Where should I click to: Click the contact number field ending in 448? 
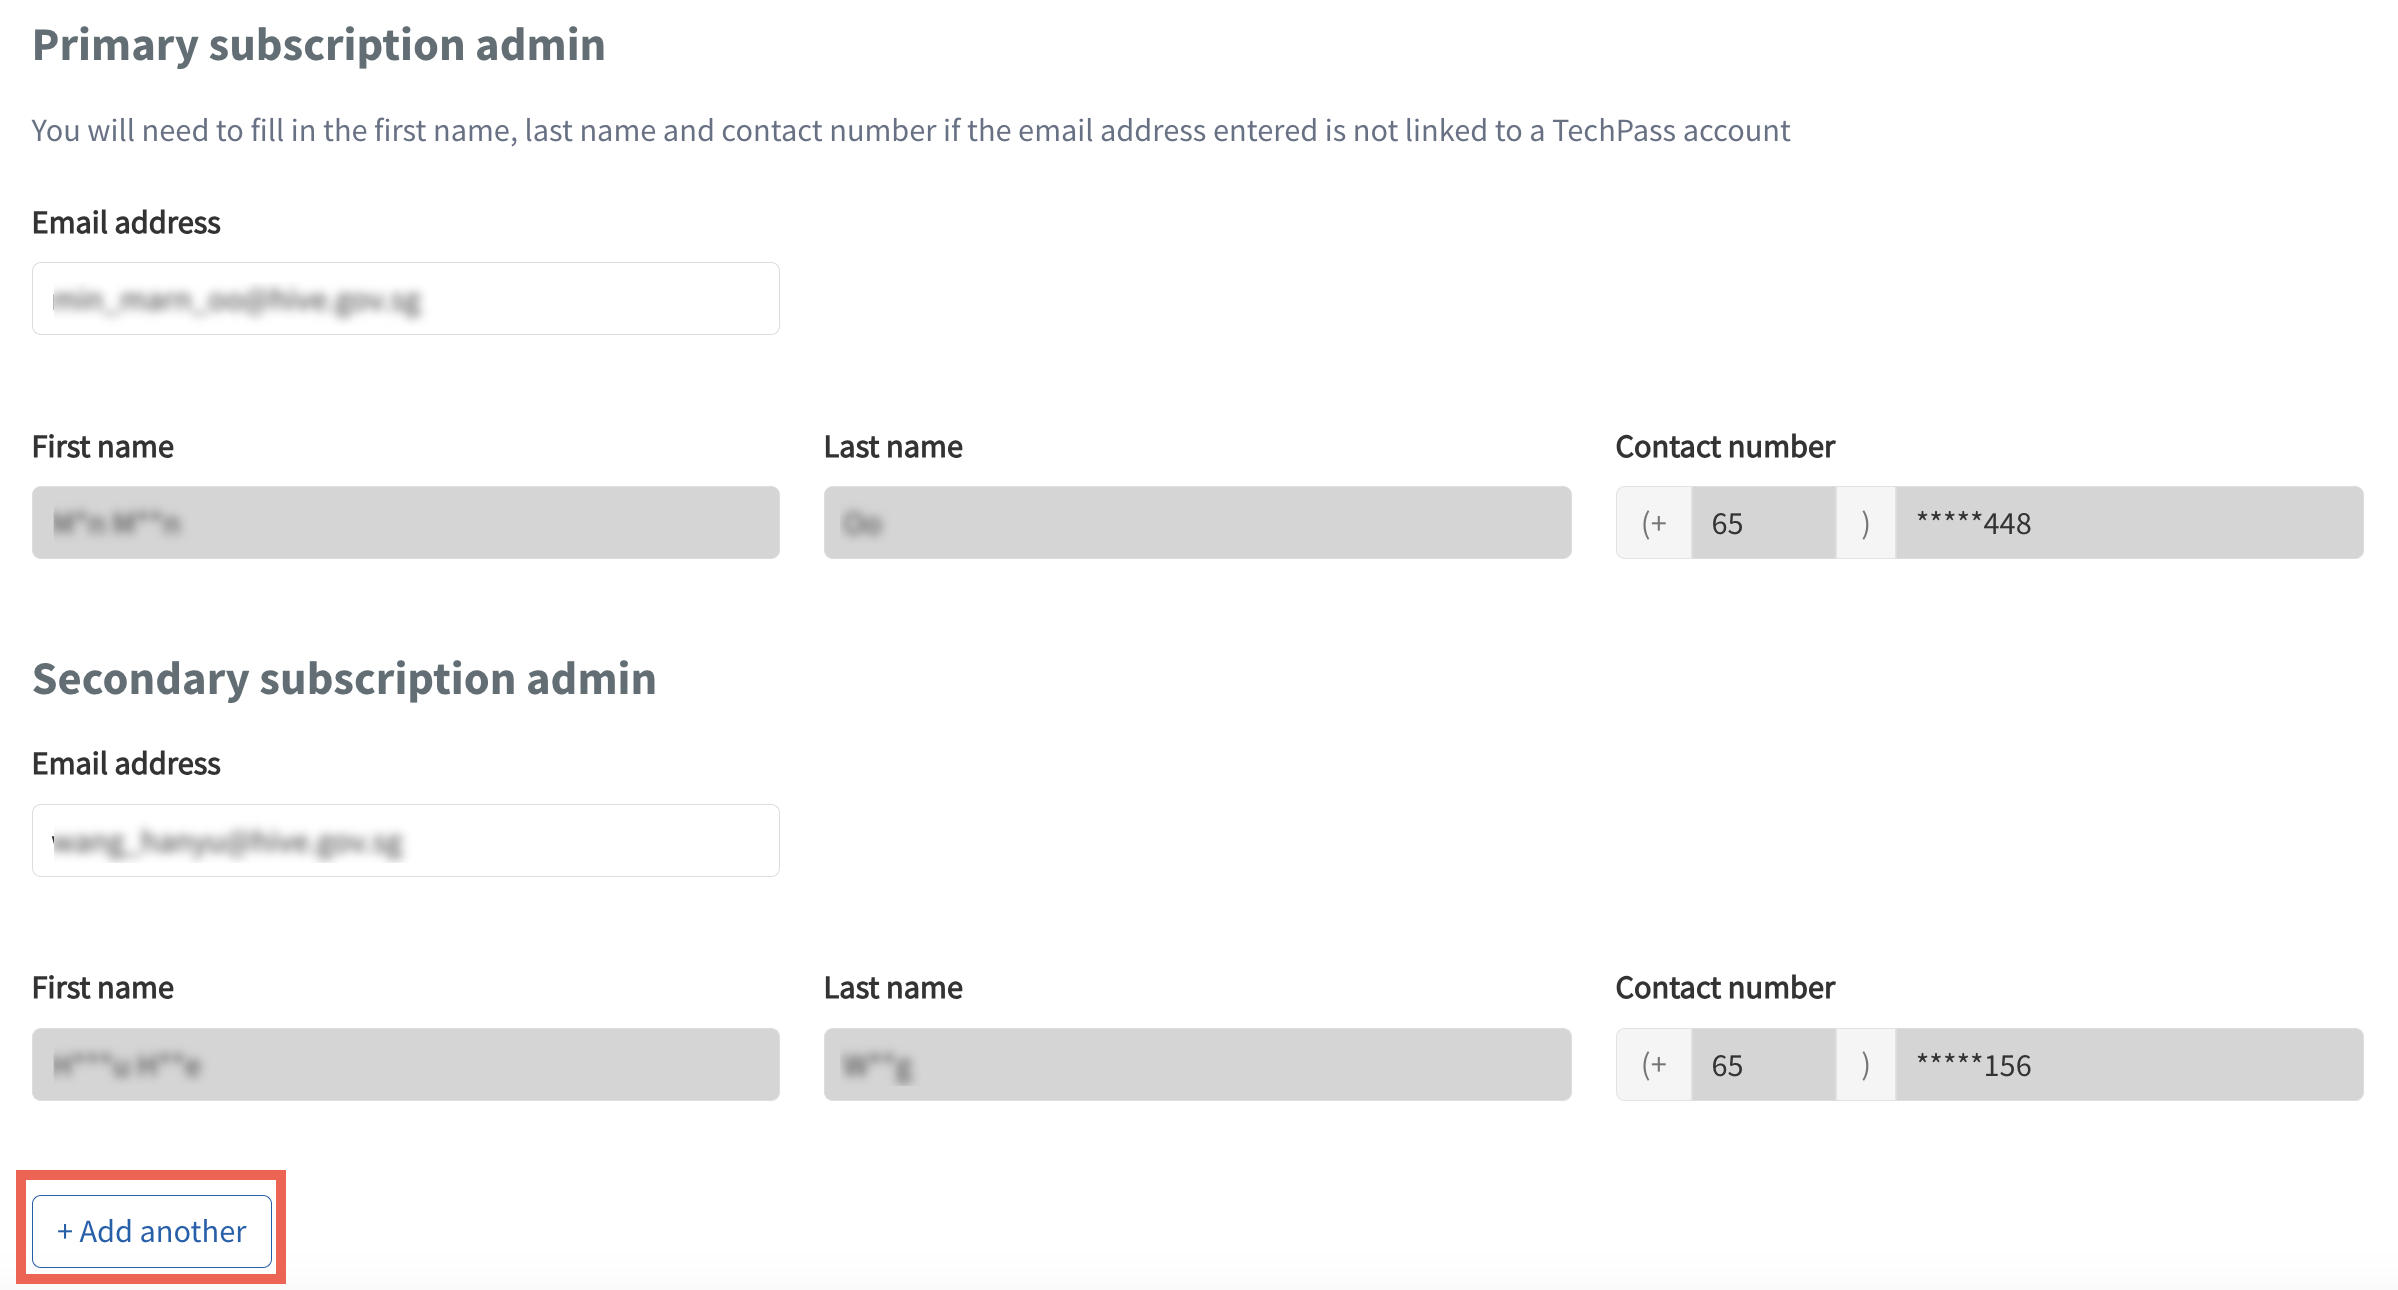point(2128,523)
